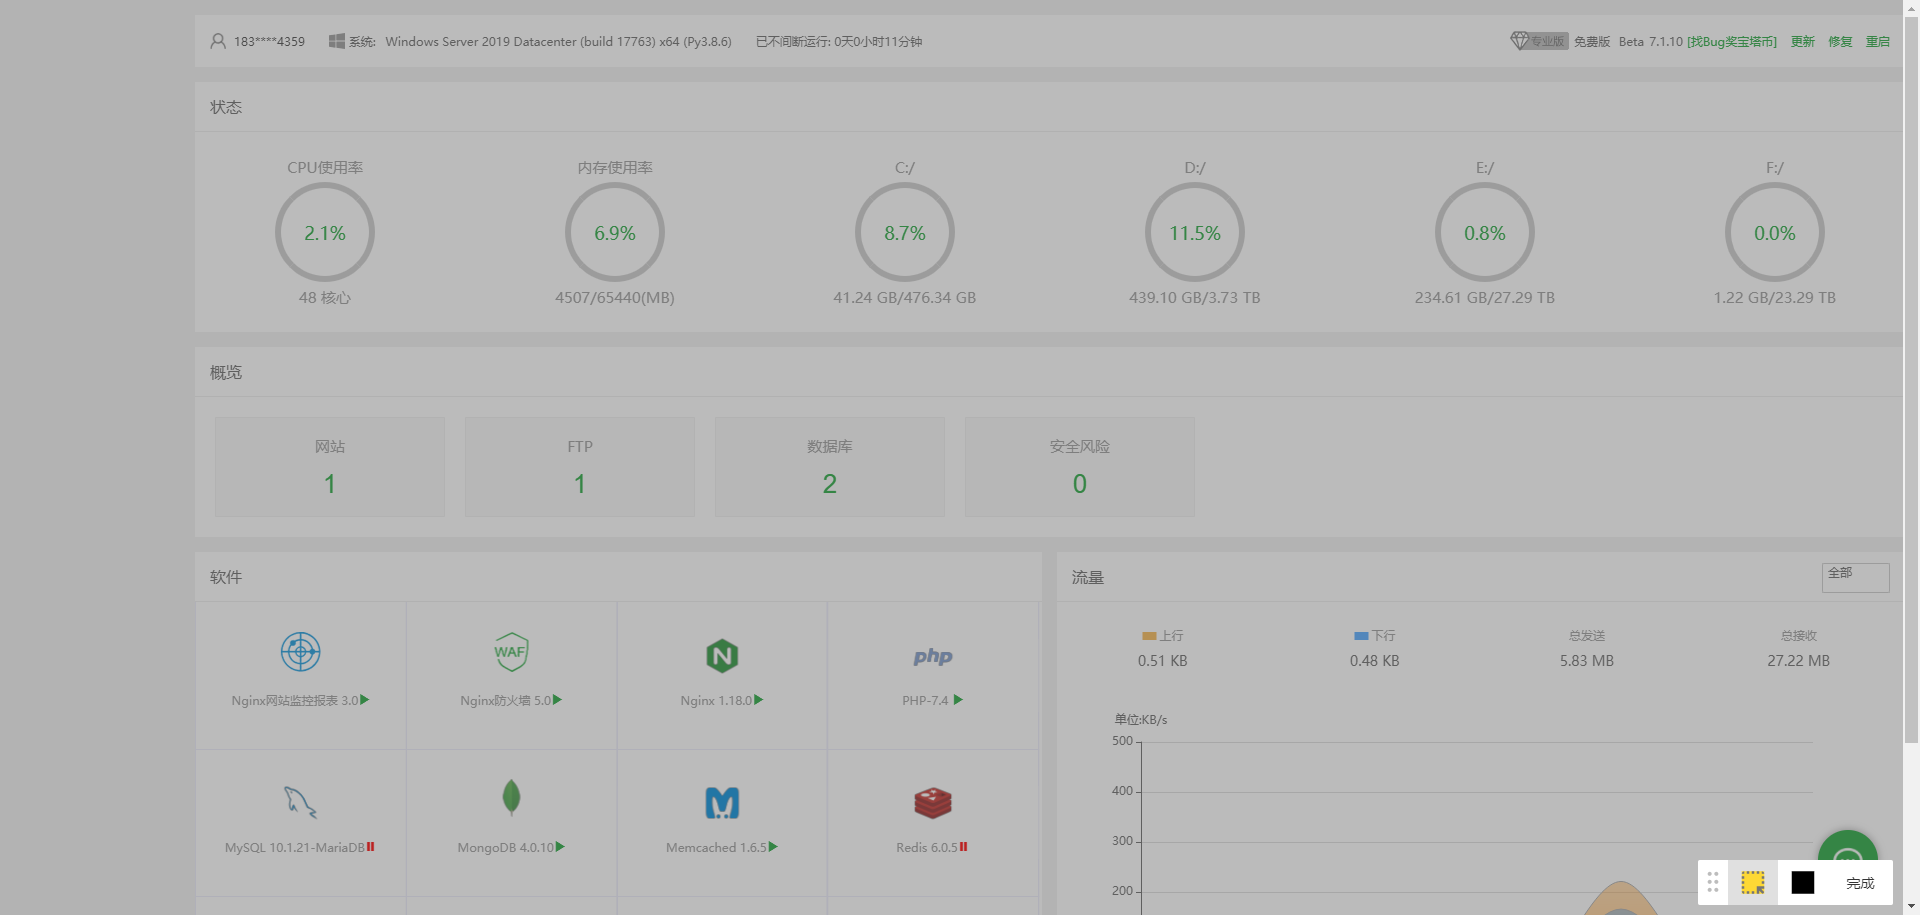Click the Redis 6.0.5 label text
The width and height of the screenshot is (1920, 915).
pyautogui.click(x=927, y=848)
